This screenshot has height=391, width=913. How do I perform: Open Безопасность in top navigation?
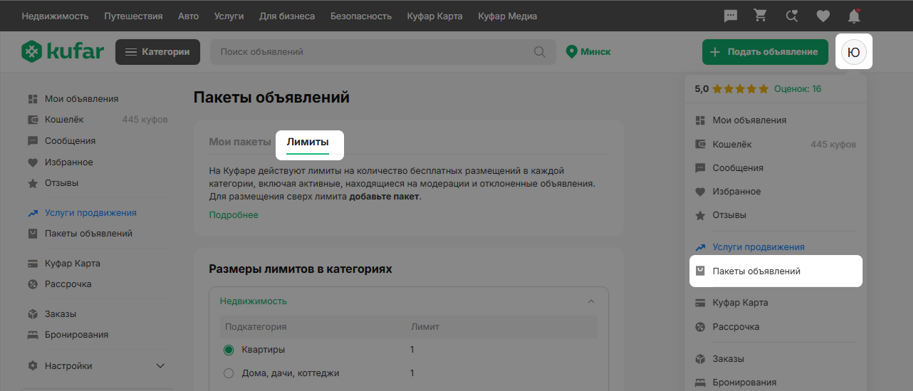(x=361, y=16)
